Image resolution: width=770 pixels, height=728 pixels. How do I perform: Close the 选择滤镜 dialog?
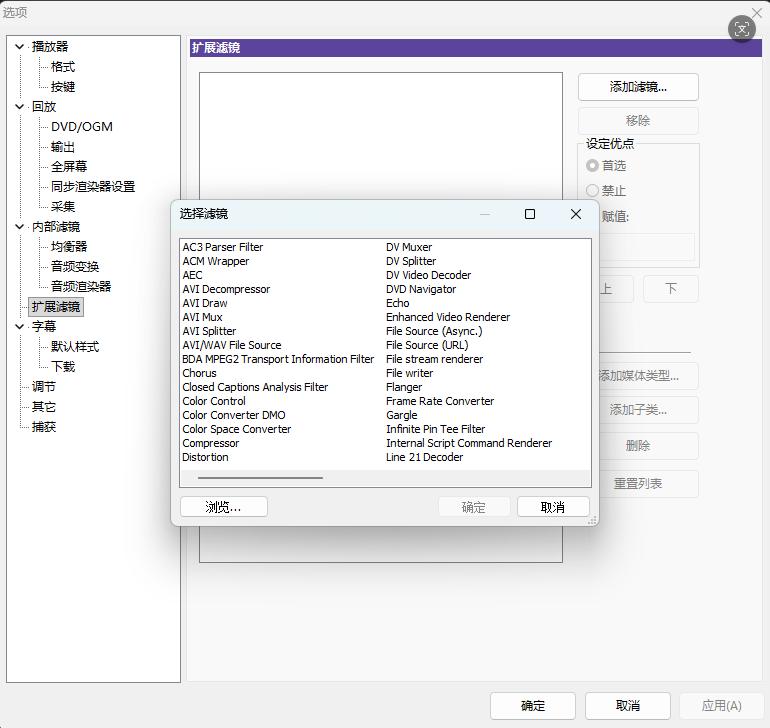click(576, 214)
